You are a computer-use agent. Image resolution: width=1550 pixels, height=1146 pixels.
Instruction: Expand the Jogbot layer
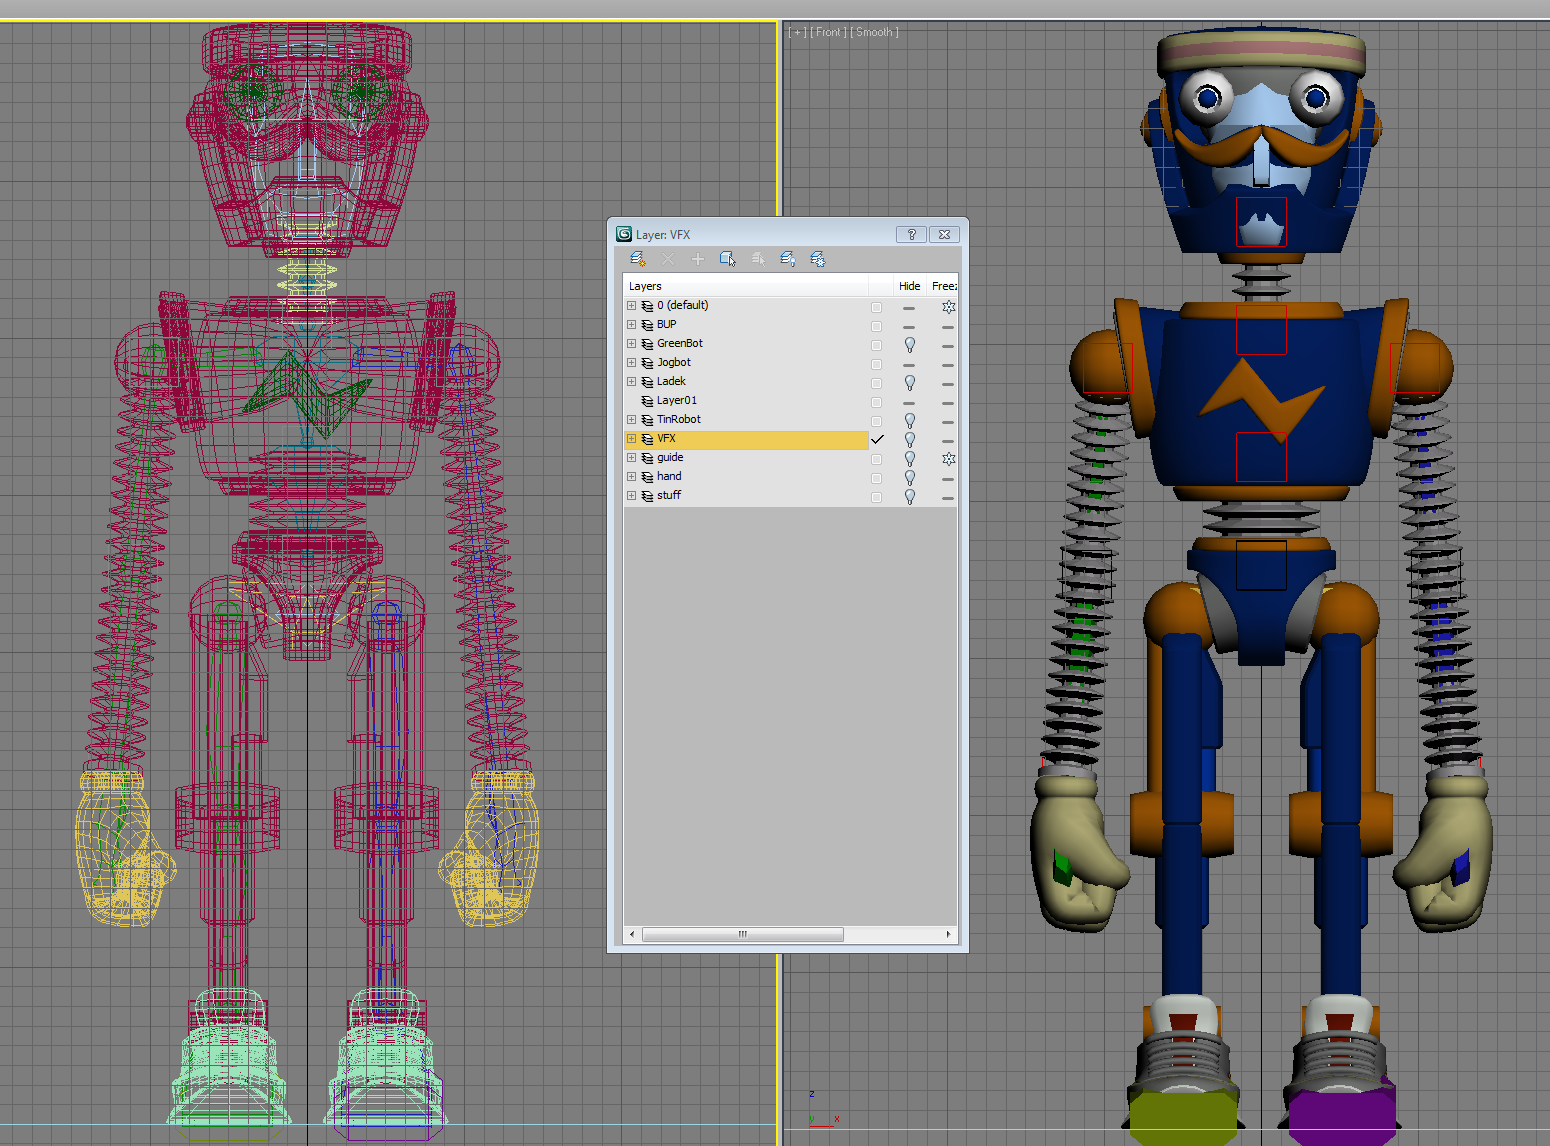coord(631,363)
